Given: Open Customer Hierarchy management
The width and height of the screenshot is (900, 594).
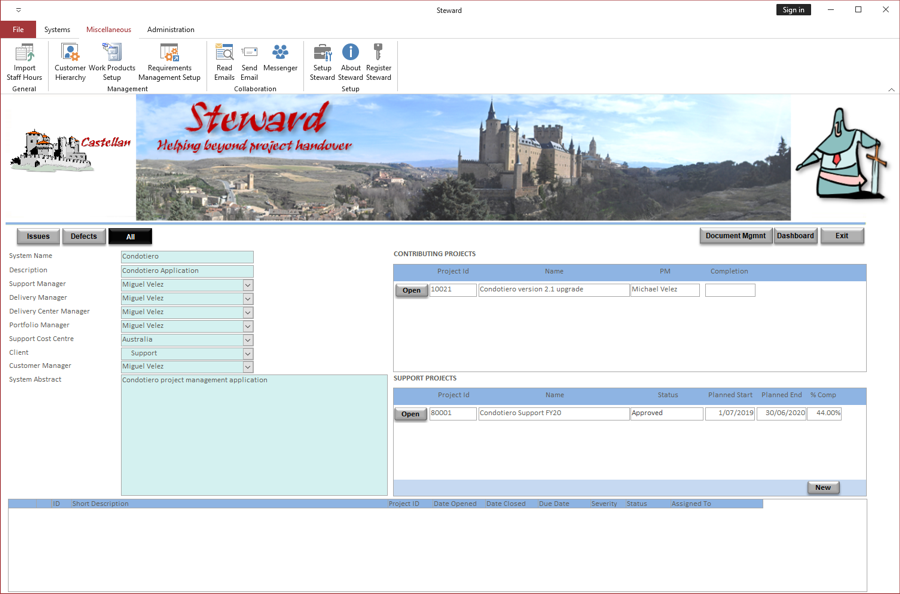Looking at the screenshot, I should [70, 62].
